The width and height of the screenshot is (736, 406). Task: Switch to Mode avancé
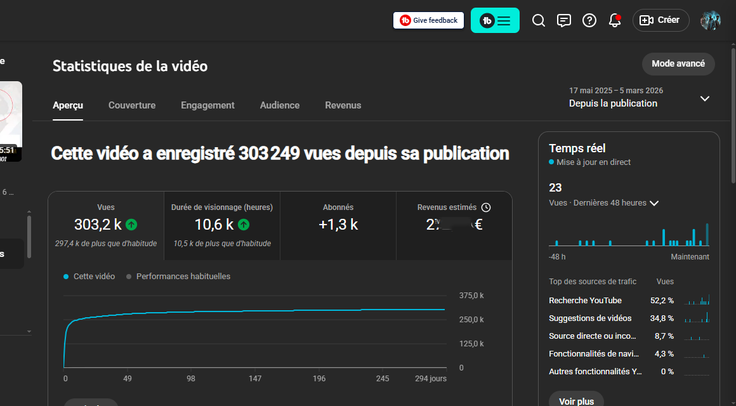pyautogui.click(x=678, y=64)
